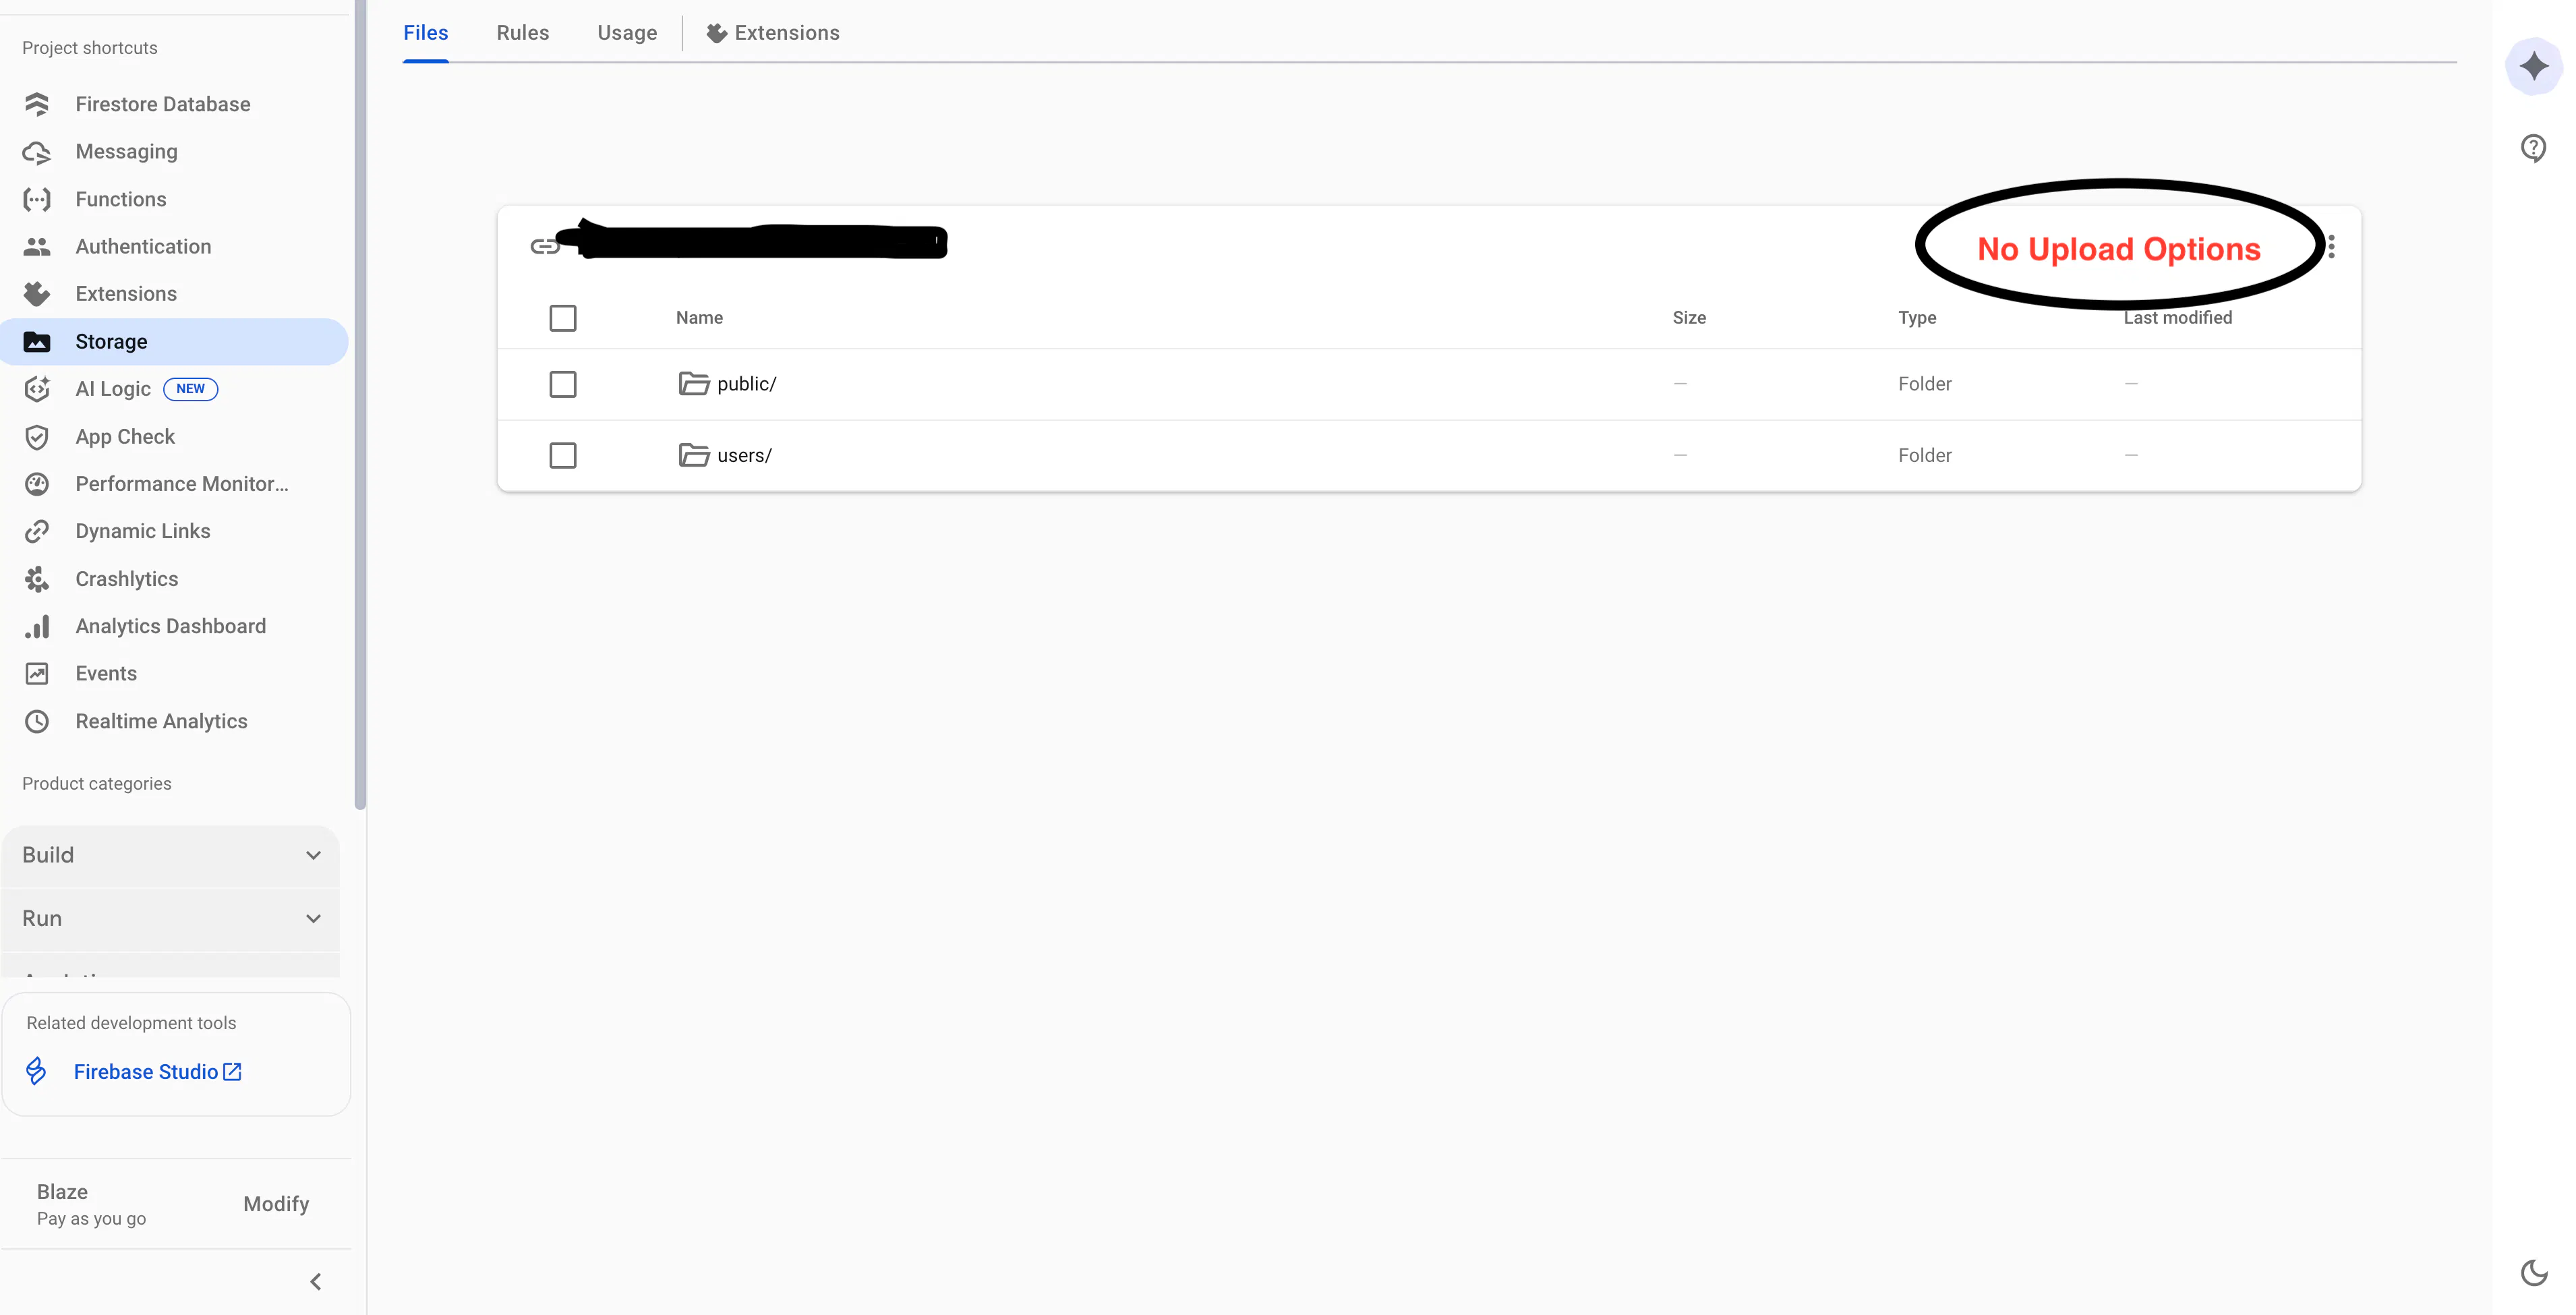Open the Gemini sparkle assistant icon

point(2533,66)
